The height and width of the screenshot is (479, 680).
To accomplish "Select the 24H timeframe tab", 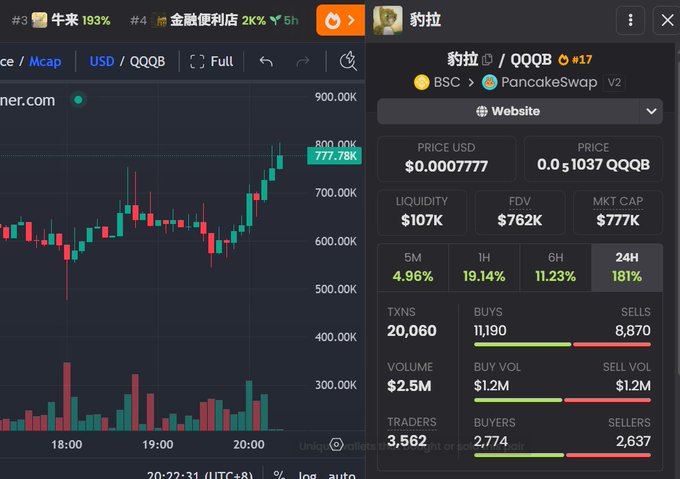I will tap(627, 267).
